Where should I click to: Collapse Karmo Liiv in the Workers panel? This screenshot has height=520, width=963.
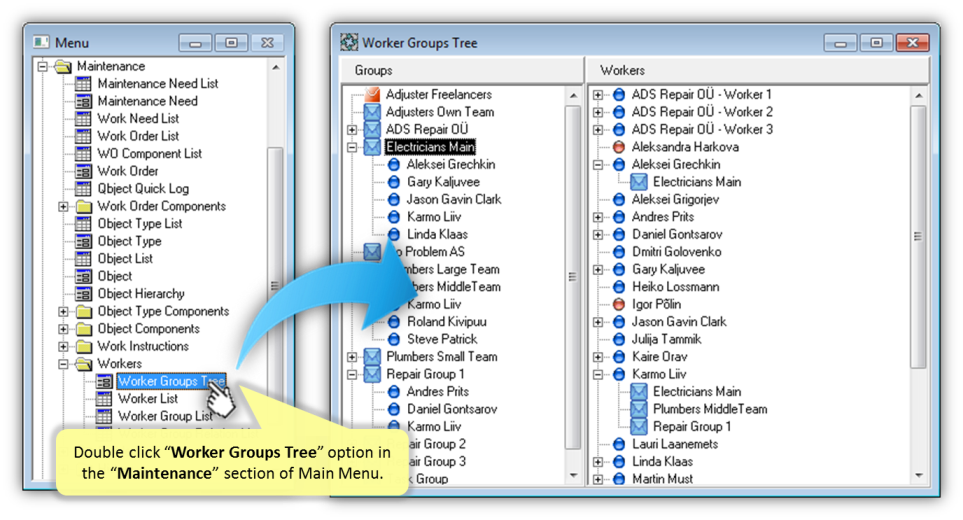598,374
